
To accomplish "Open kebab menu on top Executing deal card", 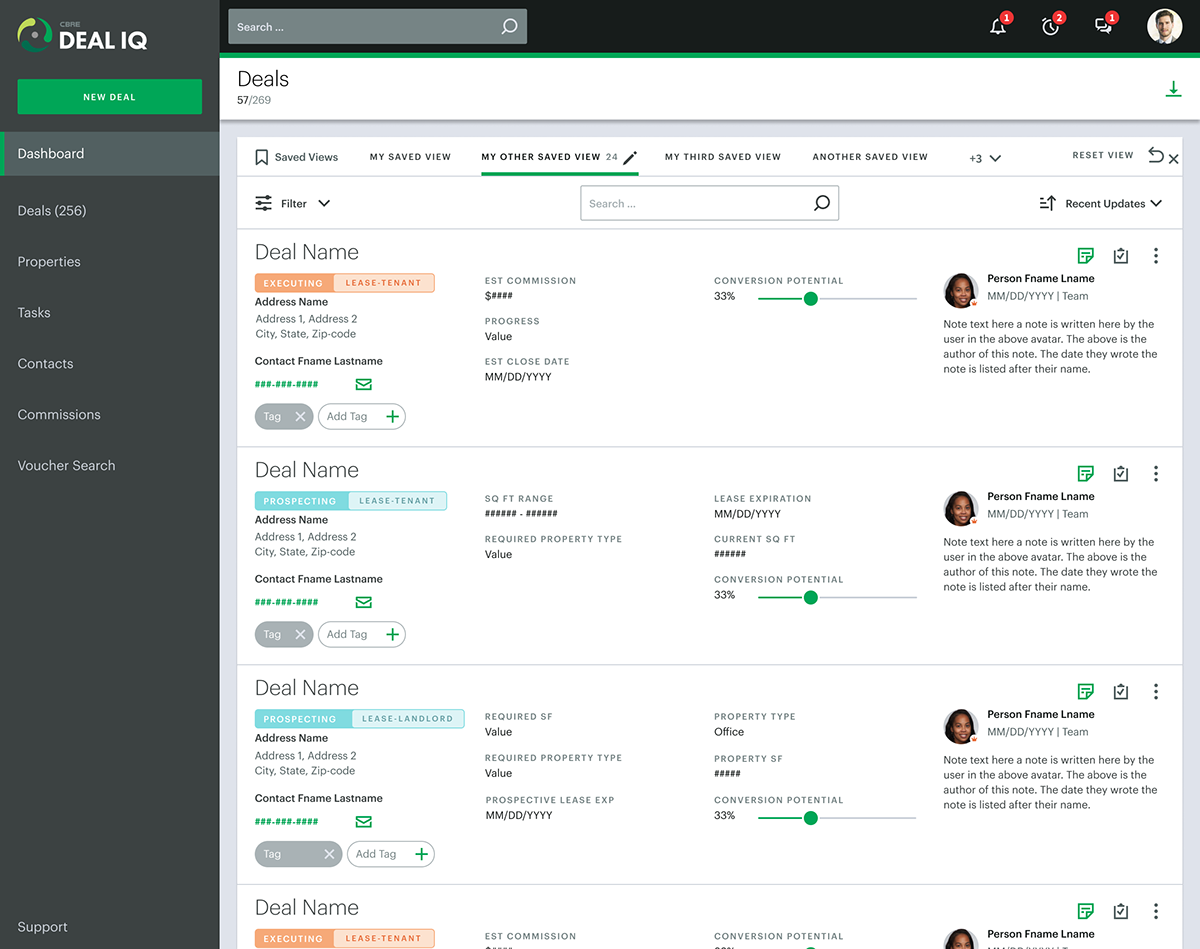I will click(x=1156, y=256).
